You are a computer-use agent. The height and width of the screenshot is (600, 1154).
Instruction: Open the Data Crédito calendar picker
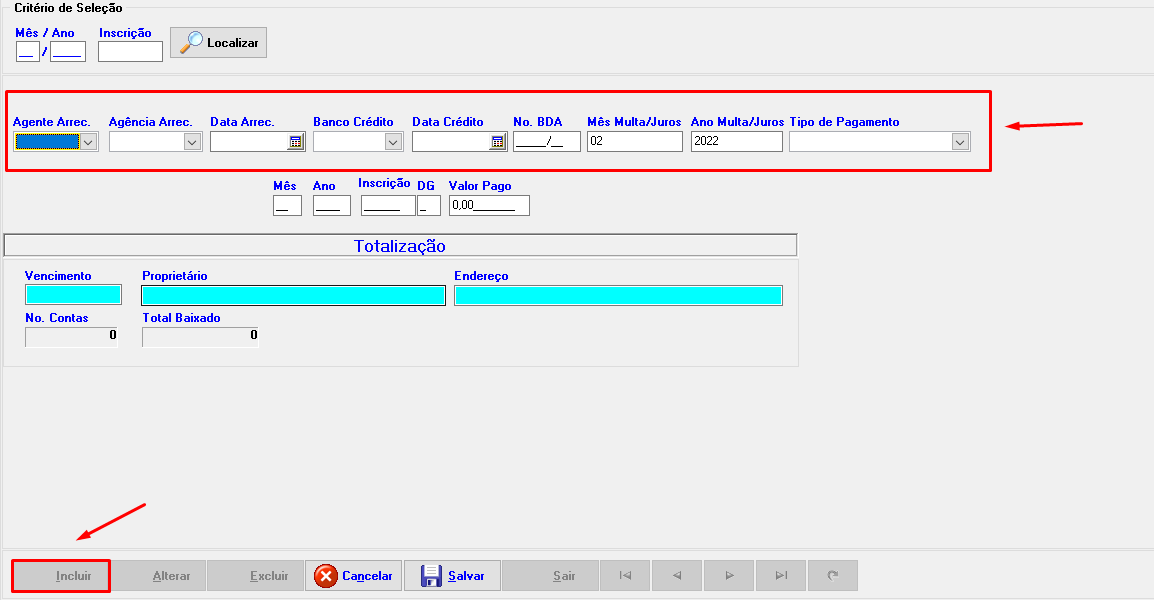pyautogui.click(x=497, y=142)
